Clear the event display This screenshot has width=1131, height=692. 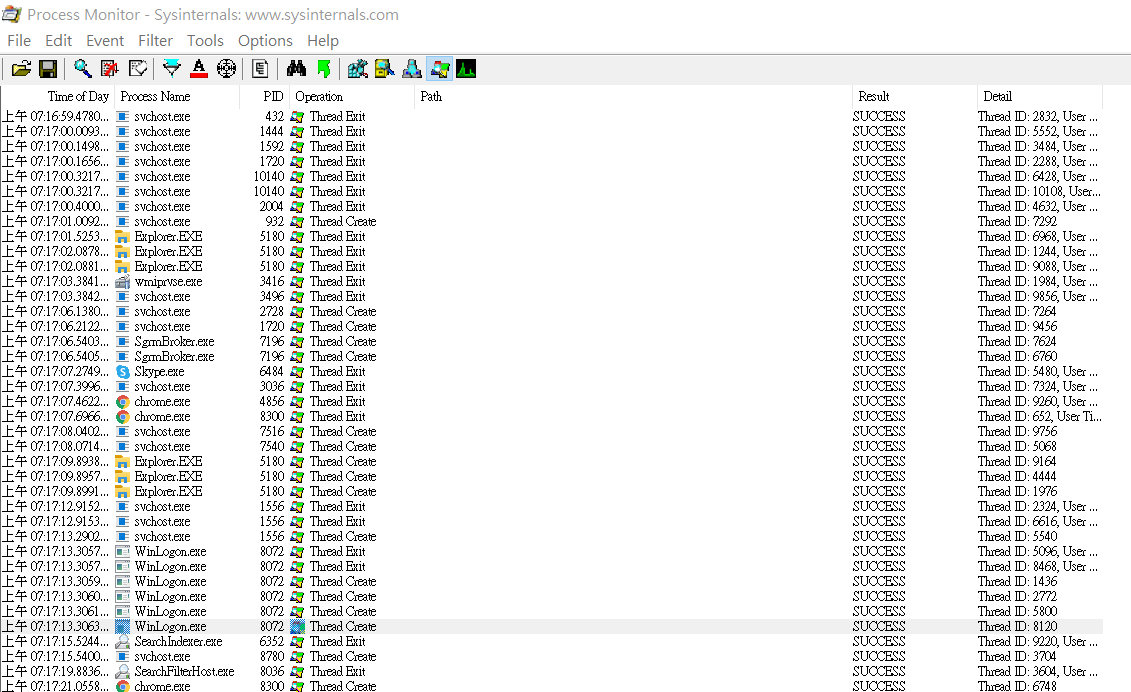(x=110, y=68)
